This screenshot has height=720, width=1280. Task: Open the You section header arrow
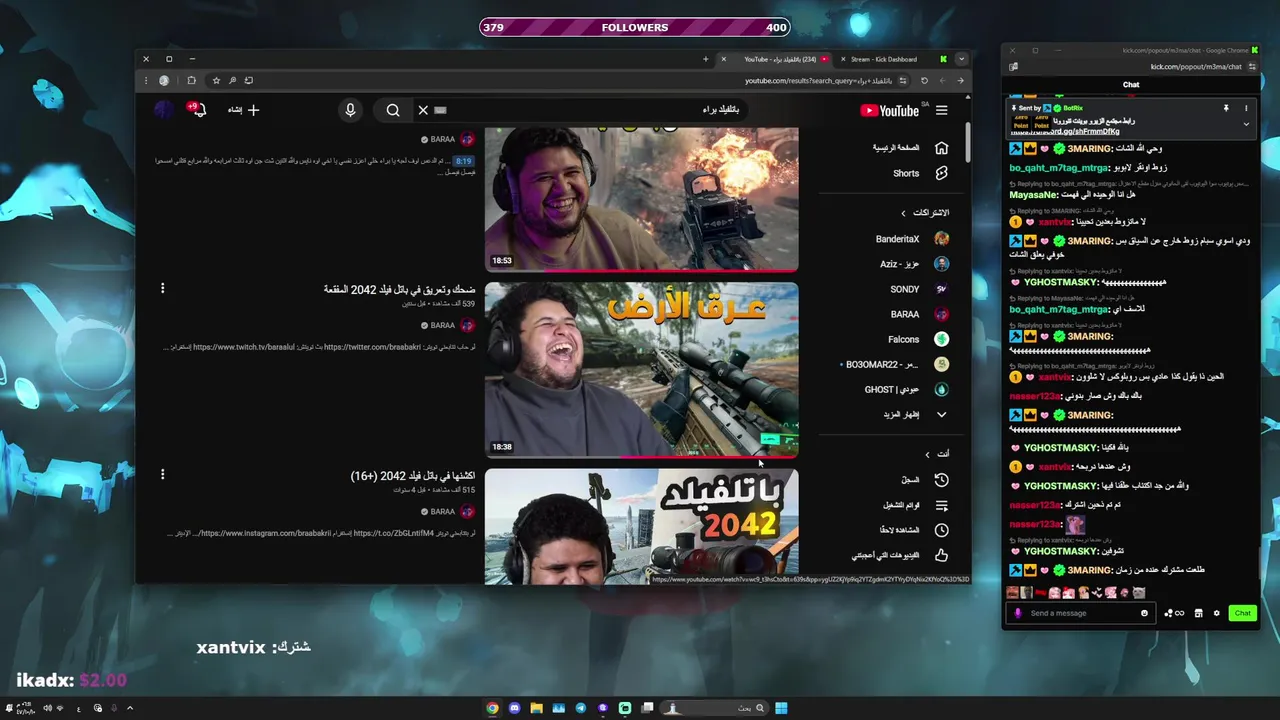click(x=927, y=454)
